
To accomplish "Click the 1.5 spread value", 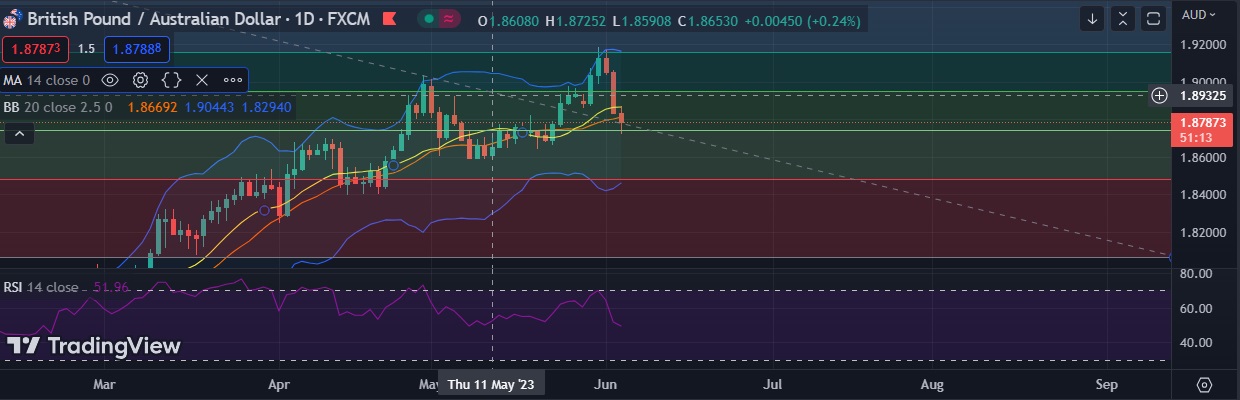I will [x=87, y=48].
